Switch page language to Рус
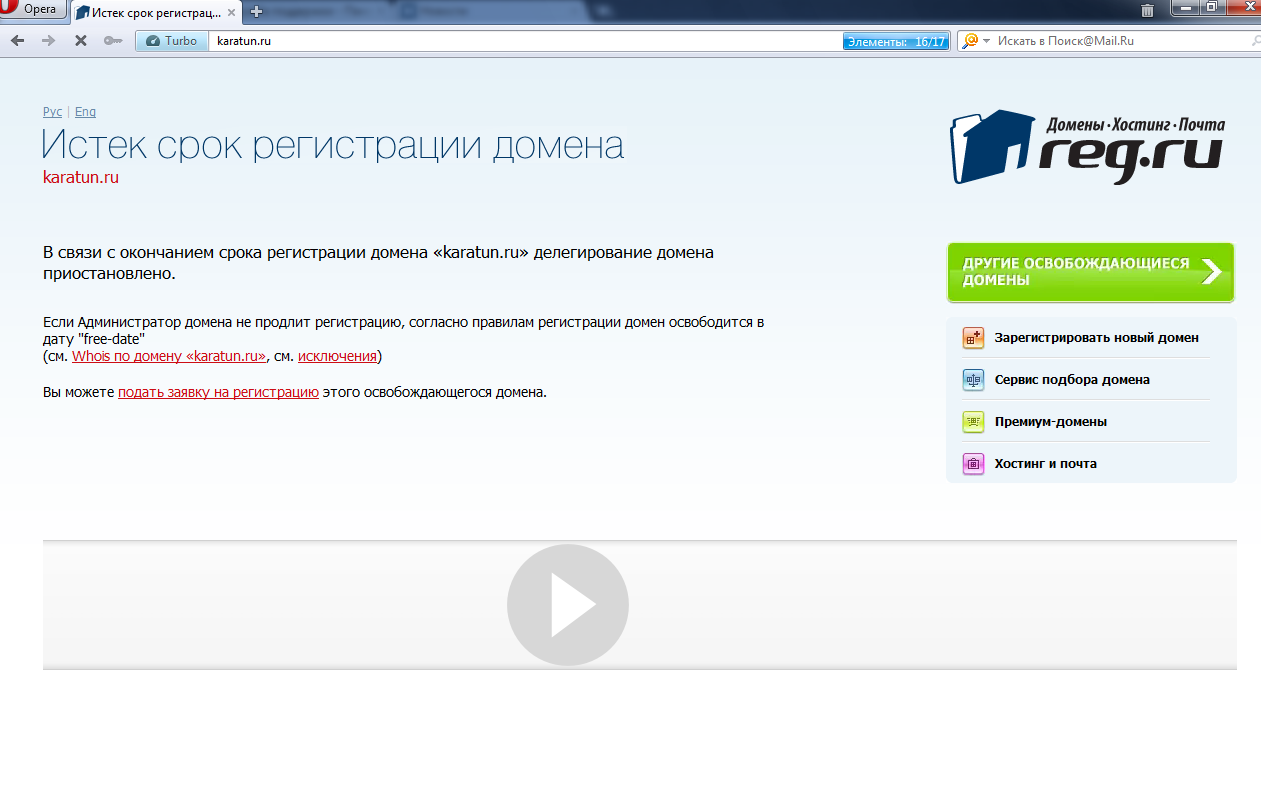 point(52,112)
